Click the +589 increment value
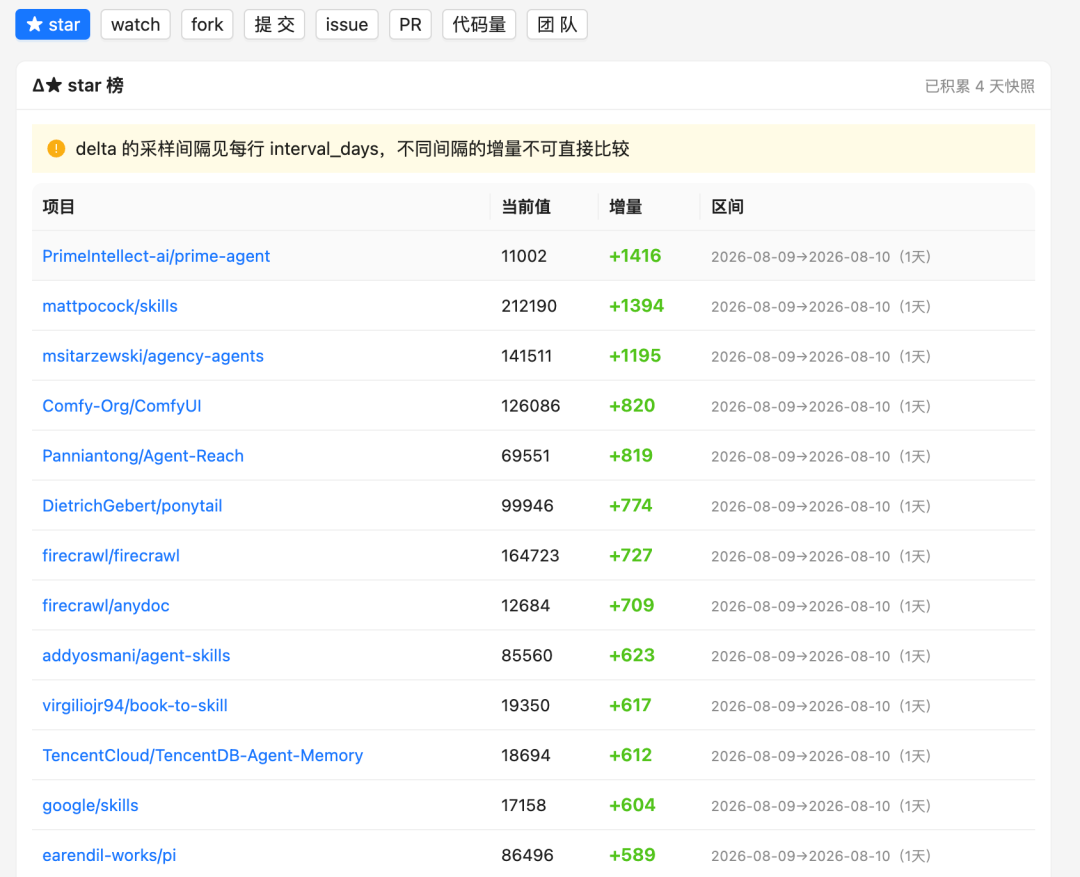The height and width of the screenshot is (877, 1080). [x=632, y=856]
